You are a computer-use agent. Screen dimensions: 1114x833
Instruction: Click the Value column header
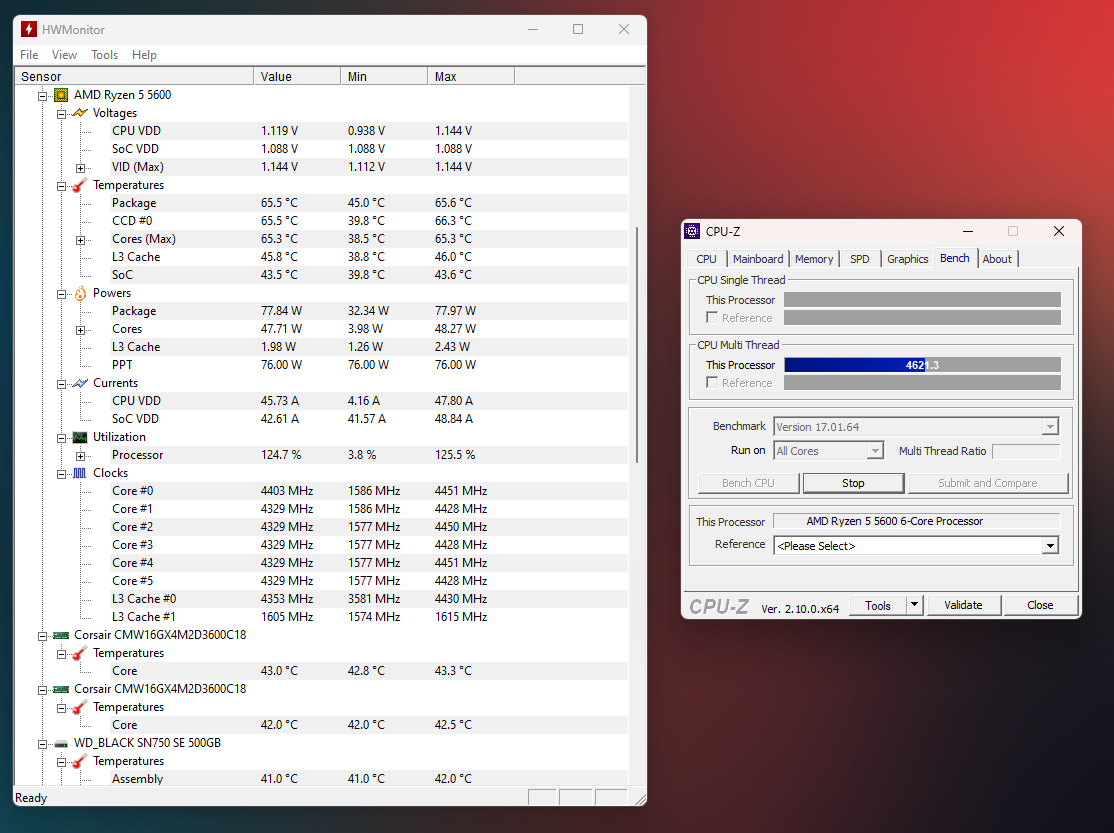(x=297, y=76)
